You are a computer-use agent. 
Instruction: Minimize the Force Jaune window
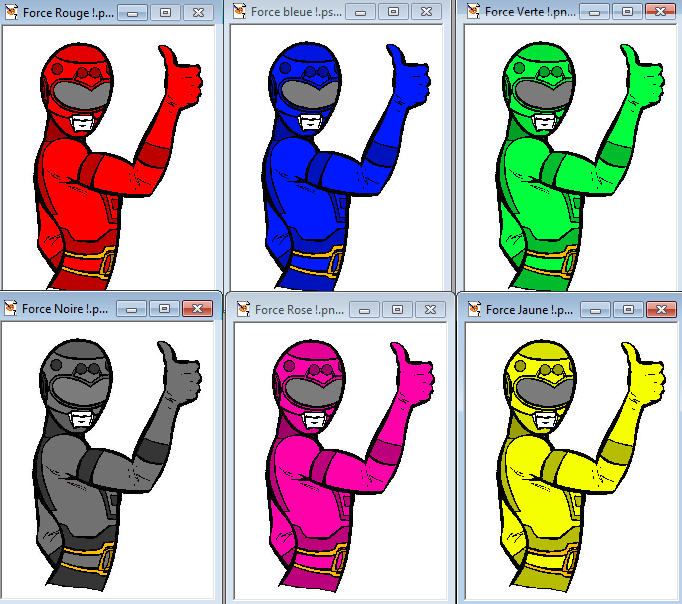(595, 310)
